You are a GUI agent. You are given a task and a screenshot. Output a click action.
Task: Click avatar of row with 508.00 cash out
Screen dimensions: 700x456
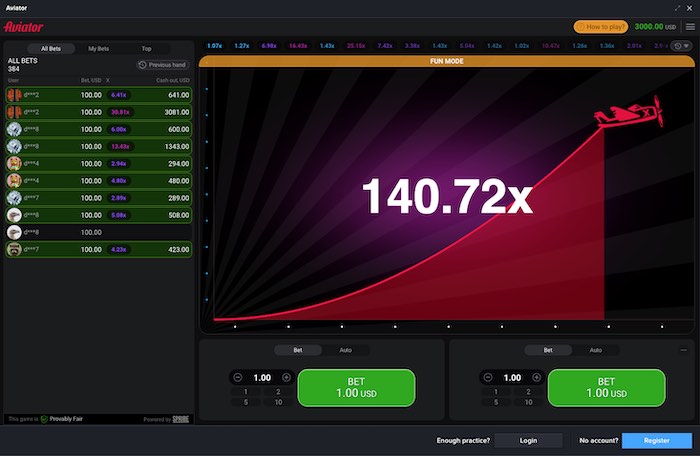(x=14, y=215)
